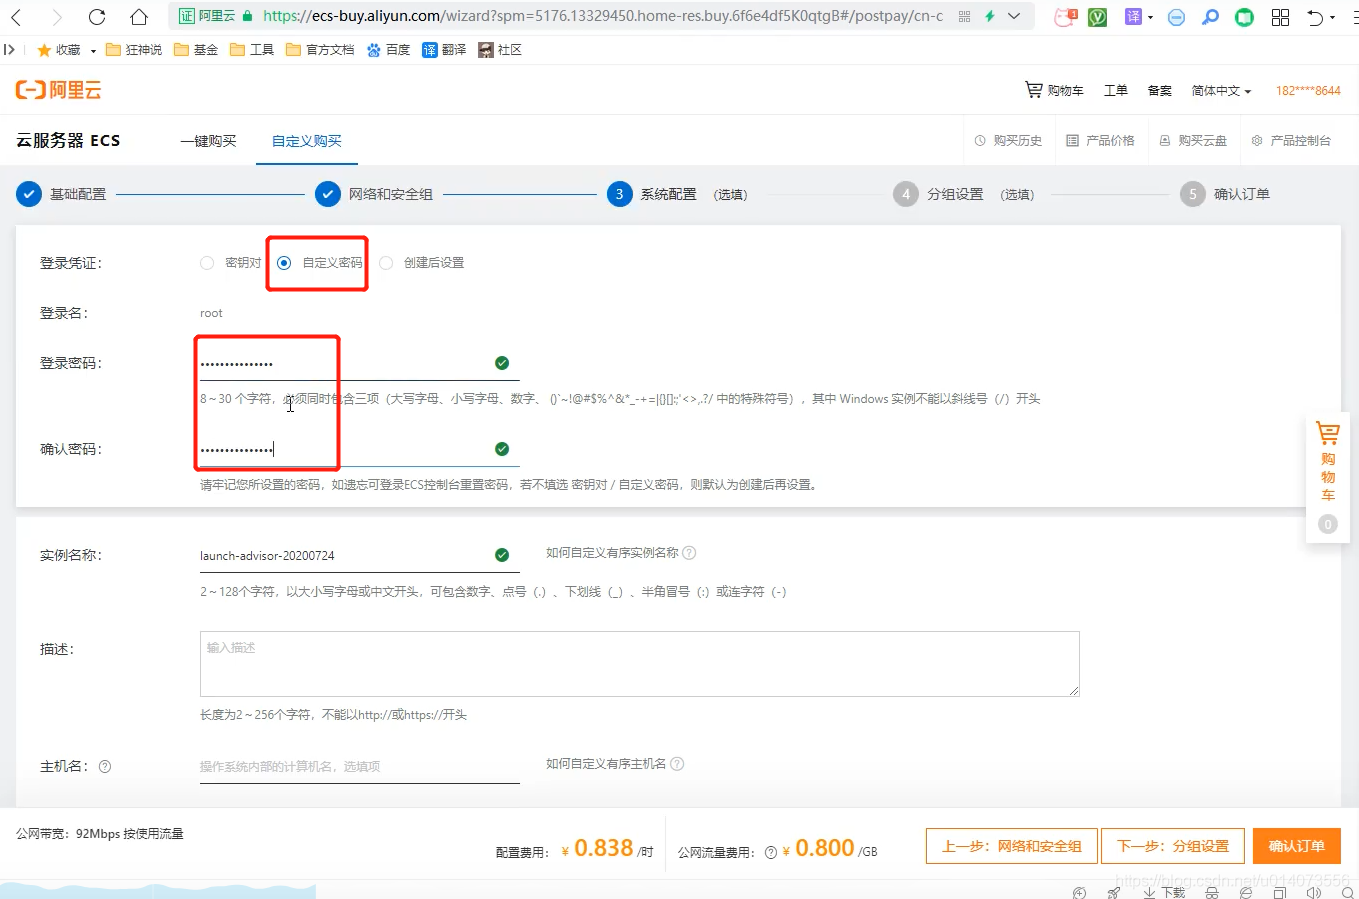Screen dimensions: 1359x899
Task: Click the orange 确认订单 button
Action: (1297, 846)
